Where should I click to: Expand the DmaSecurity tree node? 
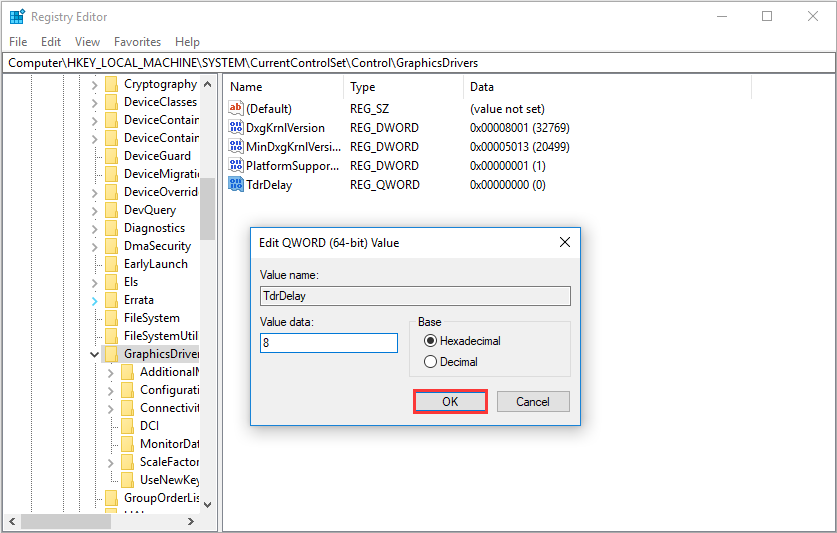click(94, 247)
